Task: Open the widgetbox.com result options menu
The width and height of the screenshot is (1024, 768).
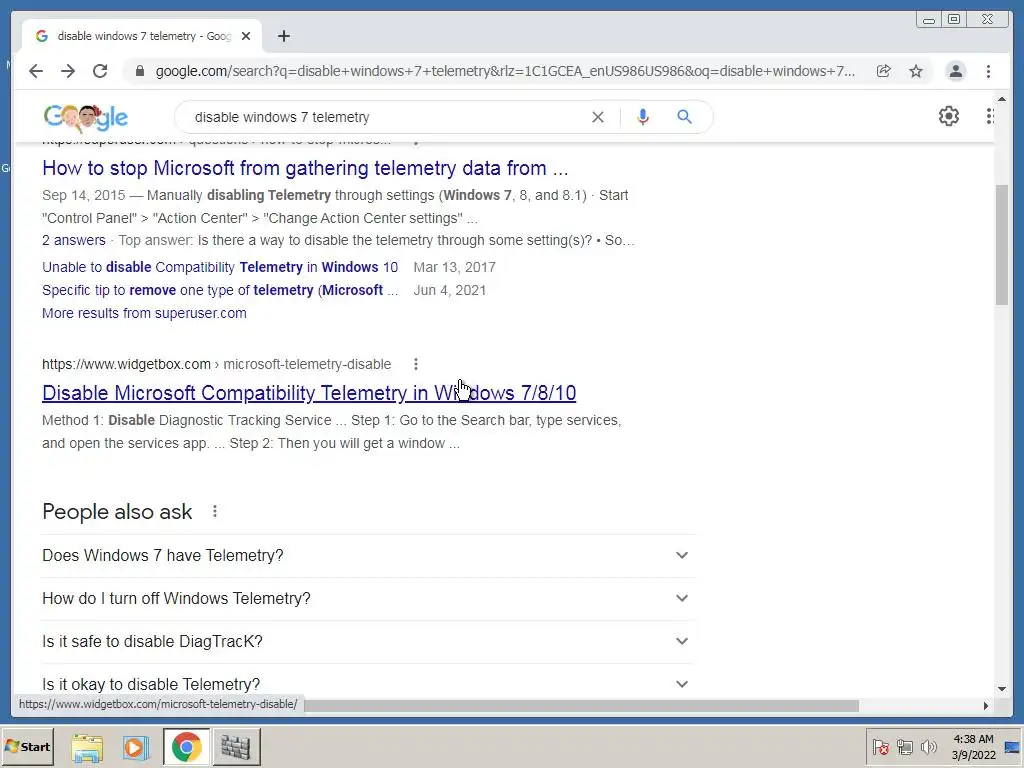Action: point(415,364)
